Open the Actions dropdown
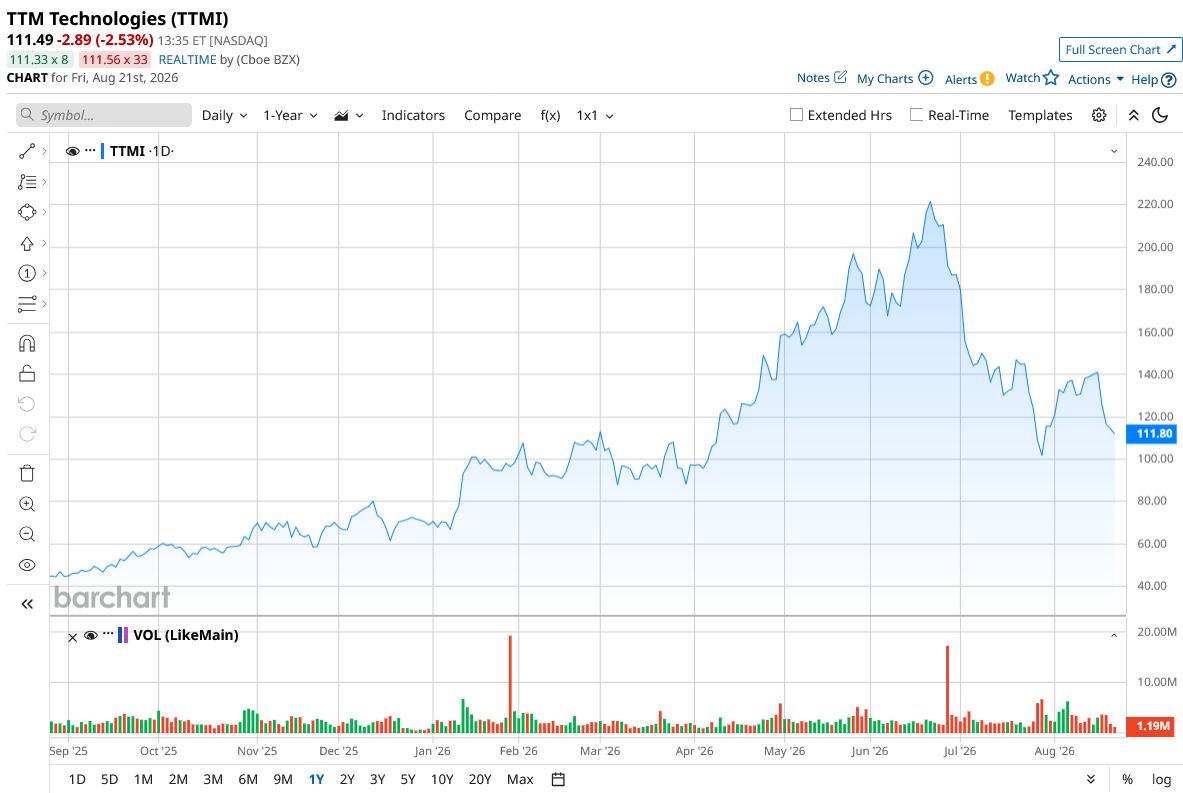 (x=1095, y=79)
